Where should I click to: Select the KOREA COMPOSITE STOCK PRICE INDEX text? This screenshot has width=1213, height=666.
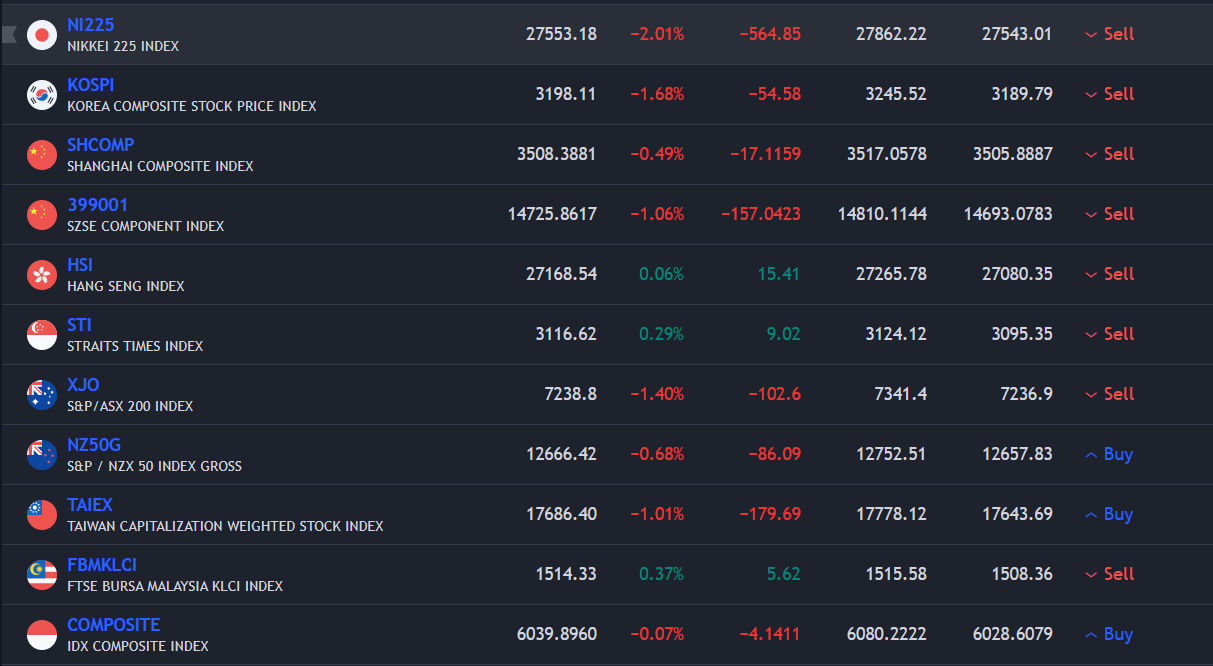tap(192, 106)
